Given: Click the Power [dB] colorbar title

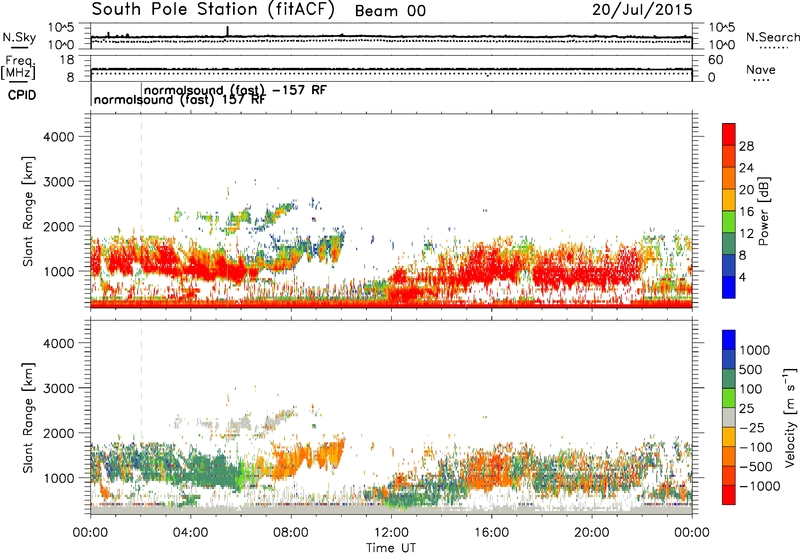Looking at the screenshot, I should [763, 211].
